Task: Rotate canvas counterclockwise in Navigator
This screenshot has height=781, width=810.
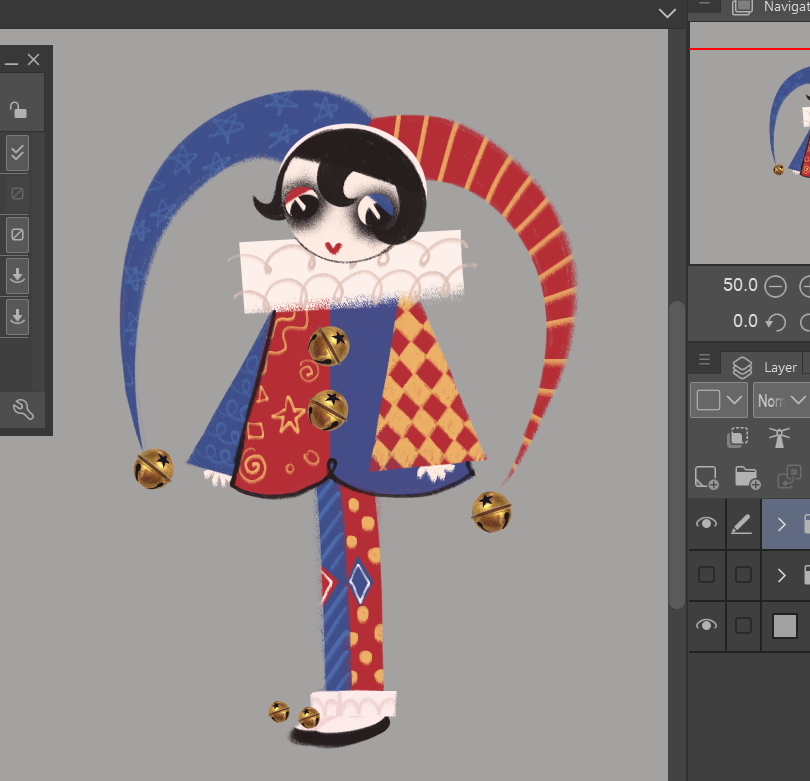Action: pos(776,322)
